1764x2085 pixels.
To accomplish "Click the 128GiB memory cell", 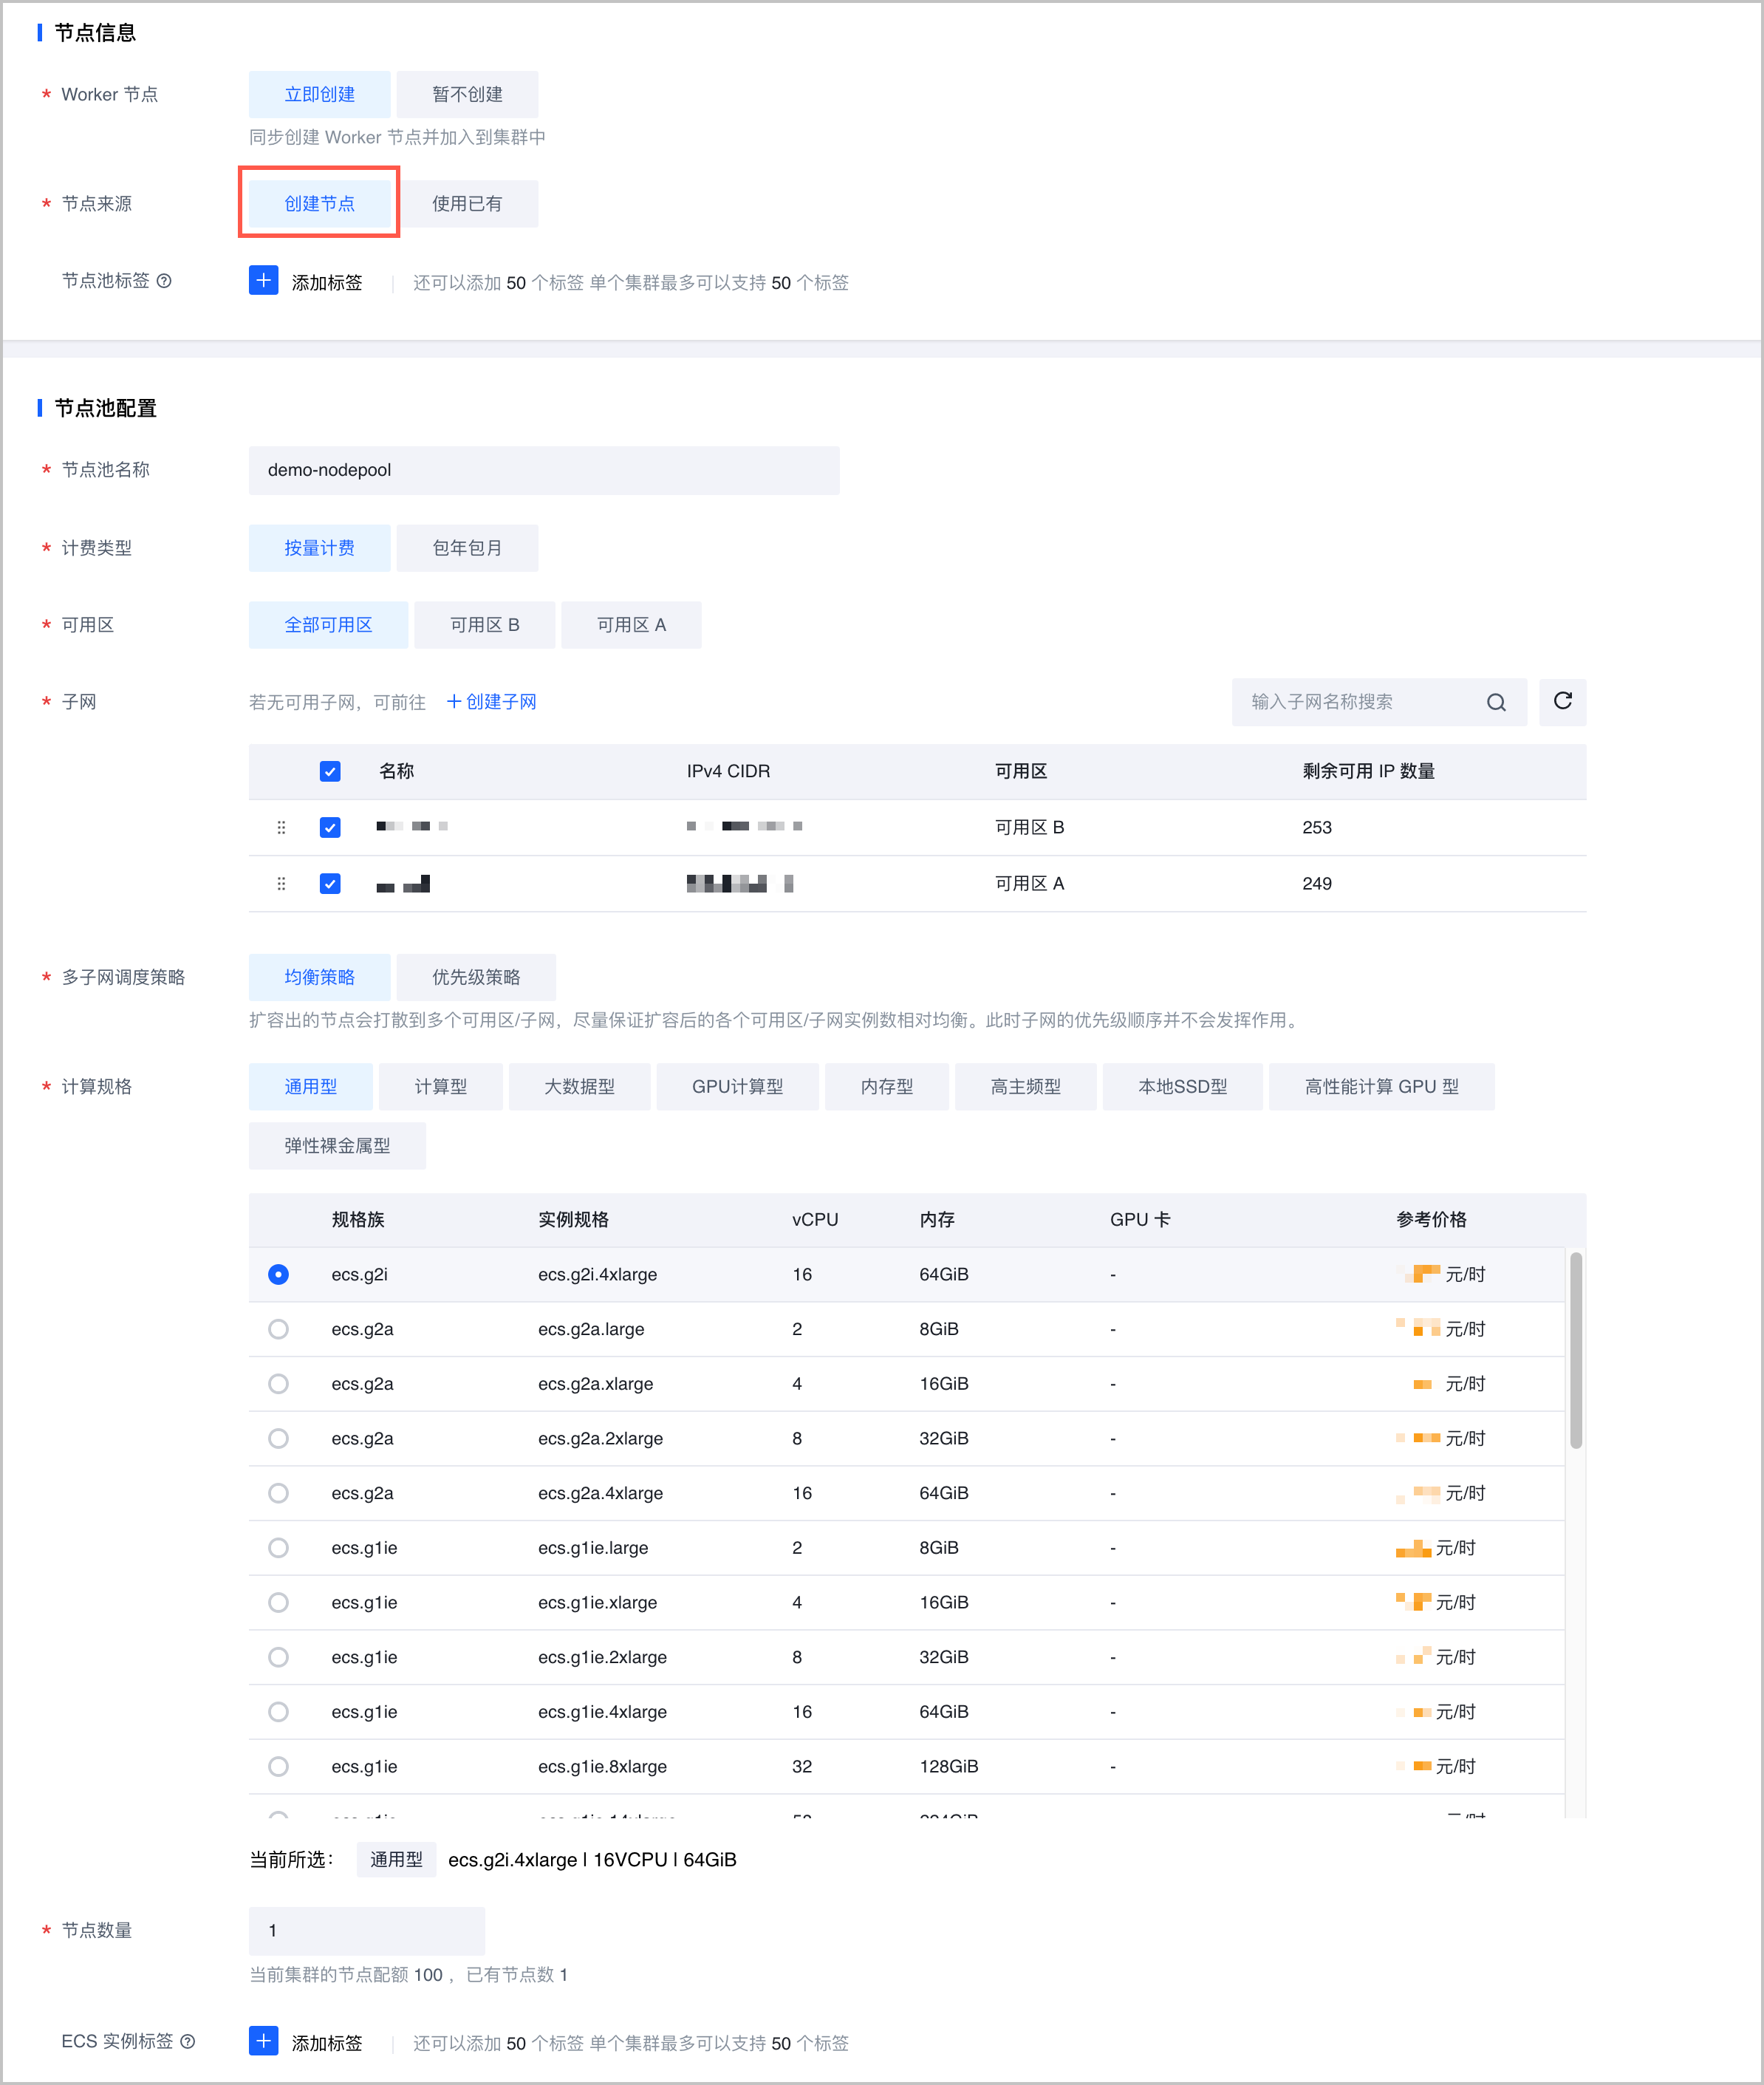I will coord(948,1766).
